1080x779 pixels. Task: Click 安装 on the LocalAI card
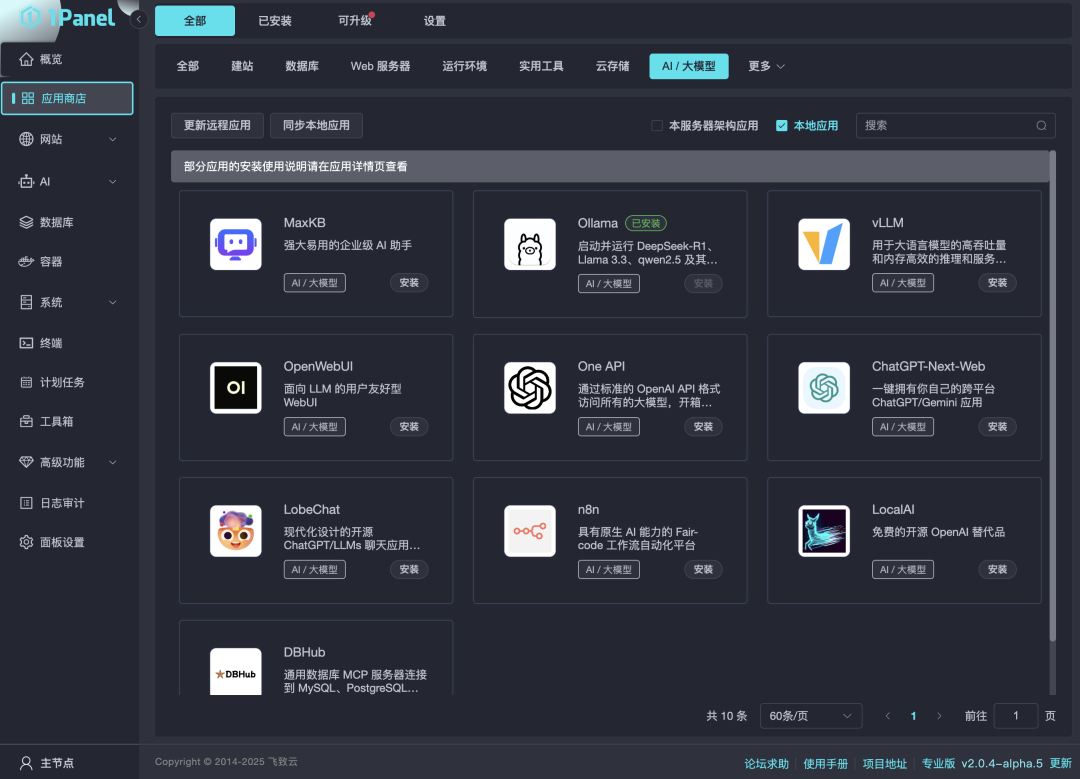click(997, 569)
